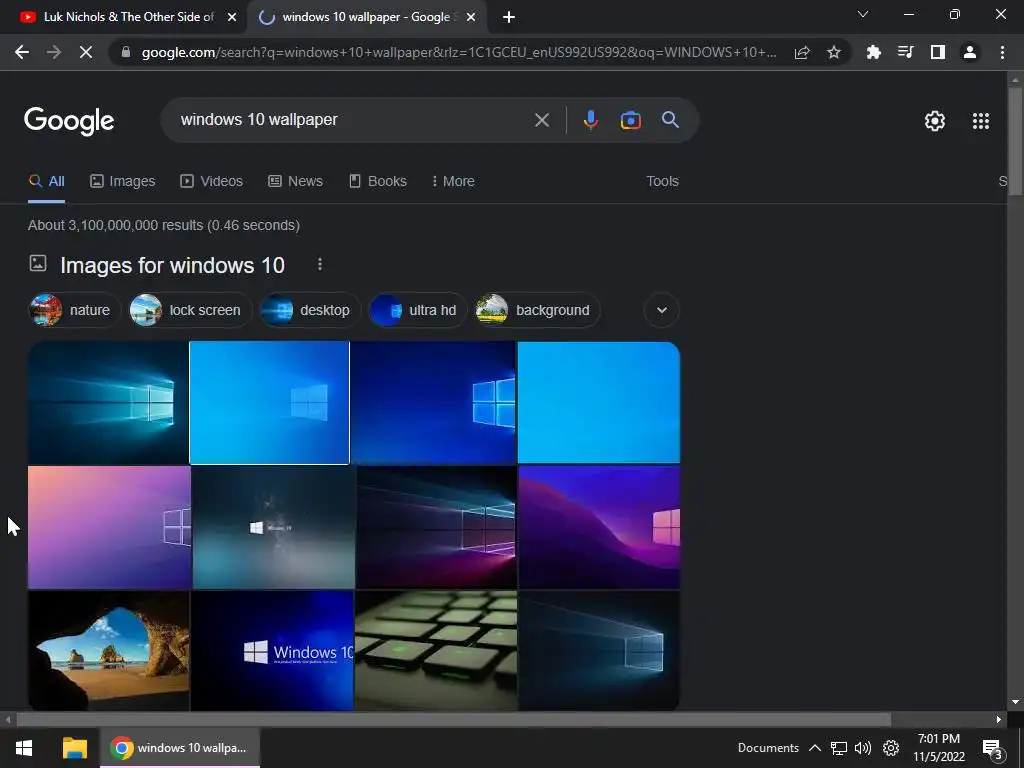
Task: Expand the More search categories
Action: [x=453, y=182]
